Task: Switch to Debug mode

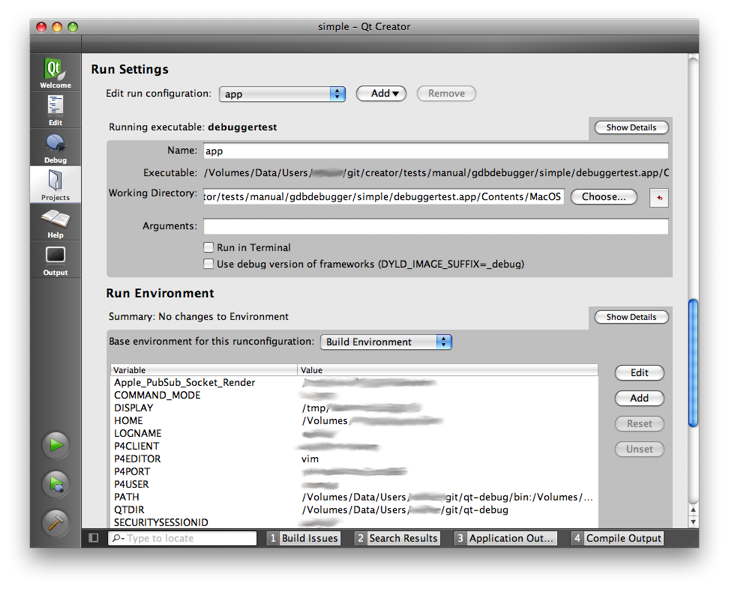Action: pos(55,147)
